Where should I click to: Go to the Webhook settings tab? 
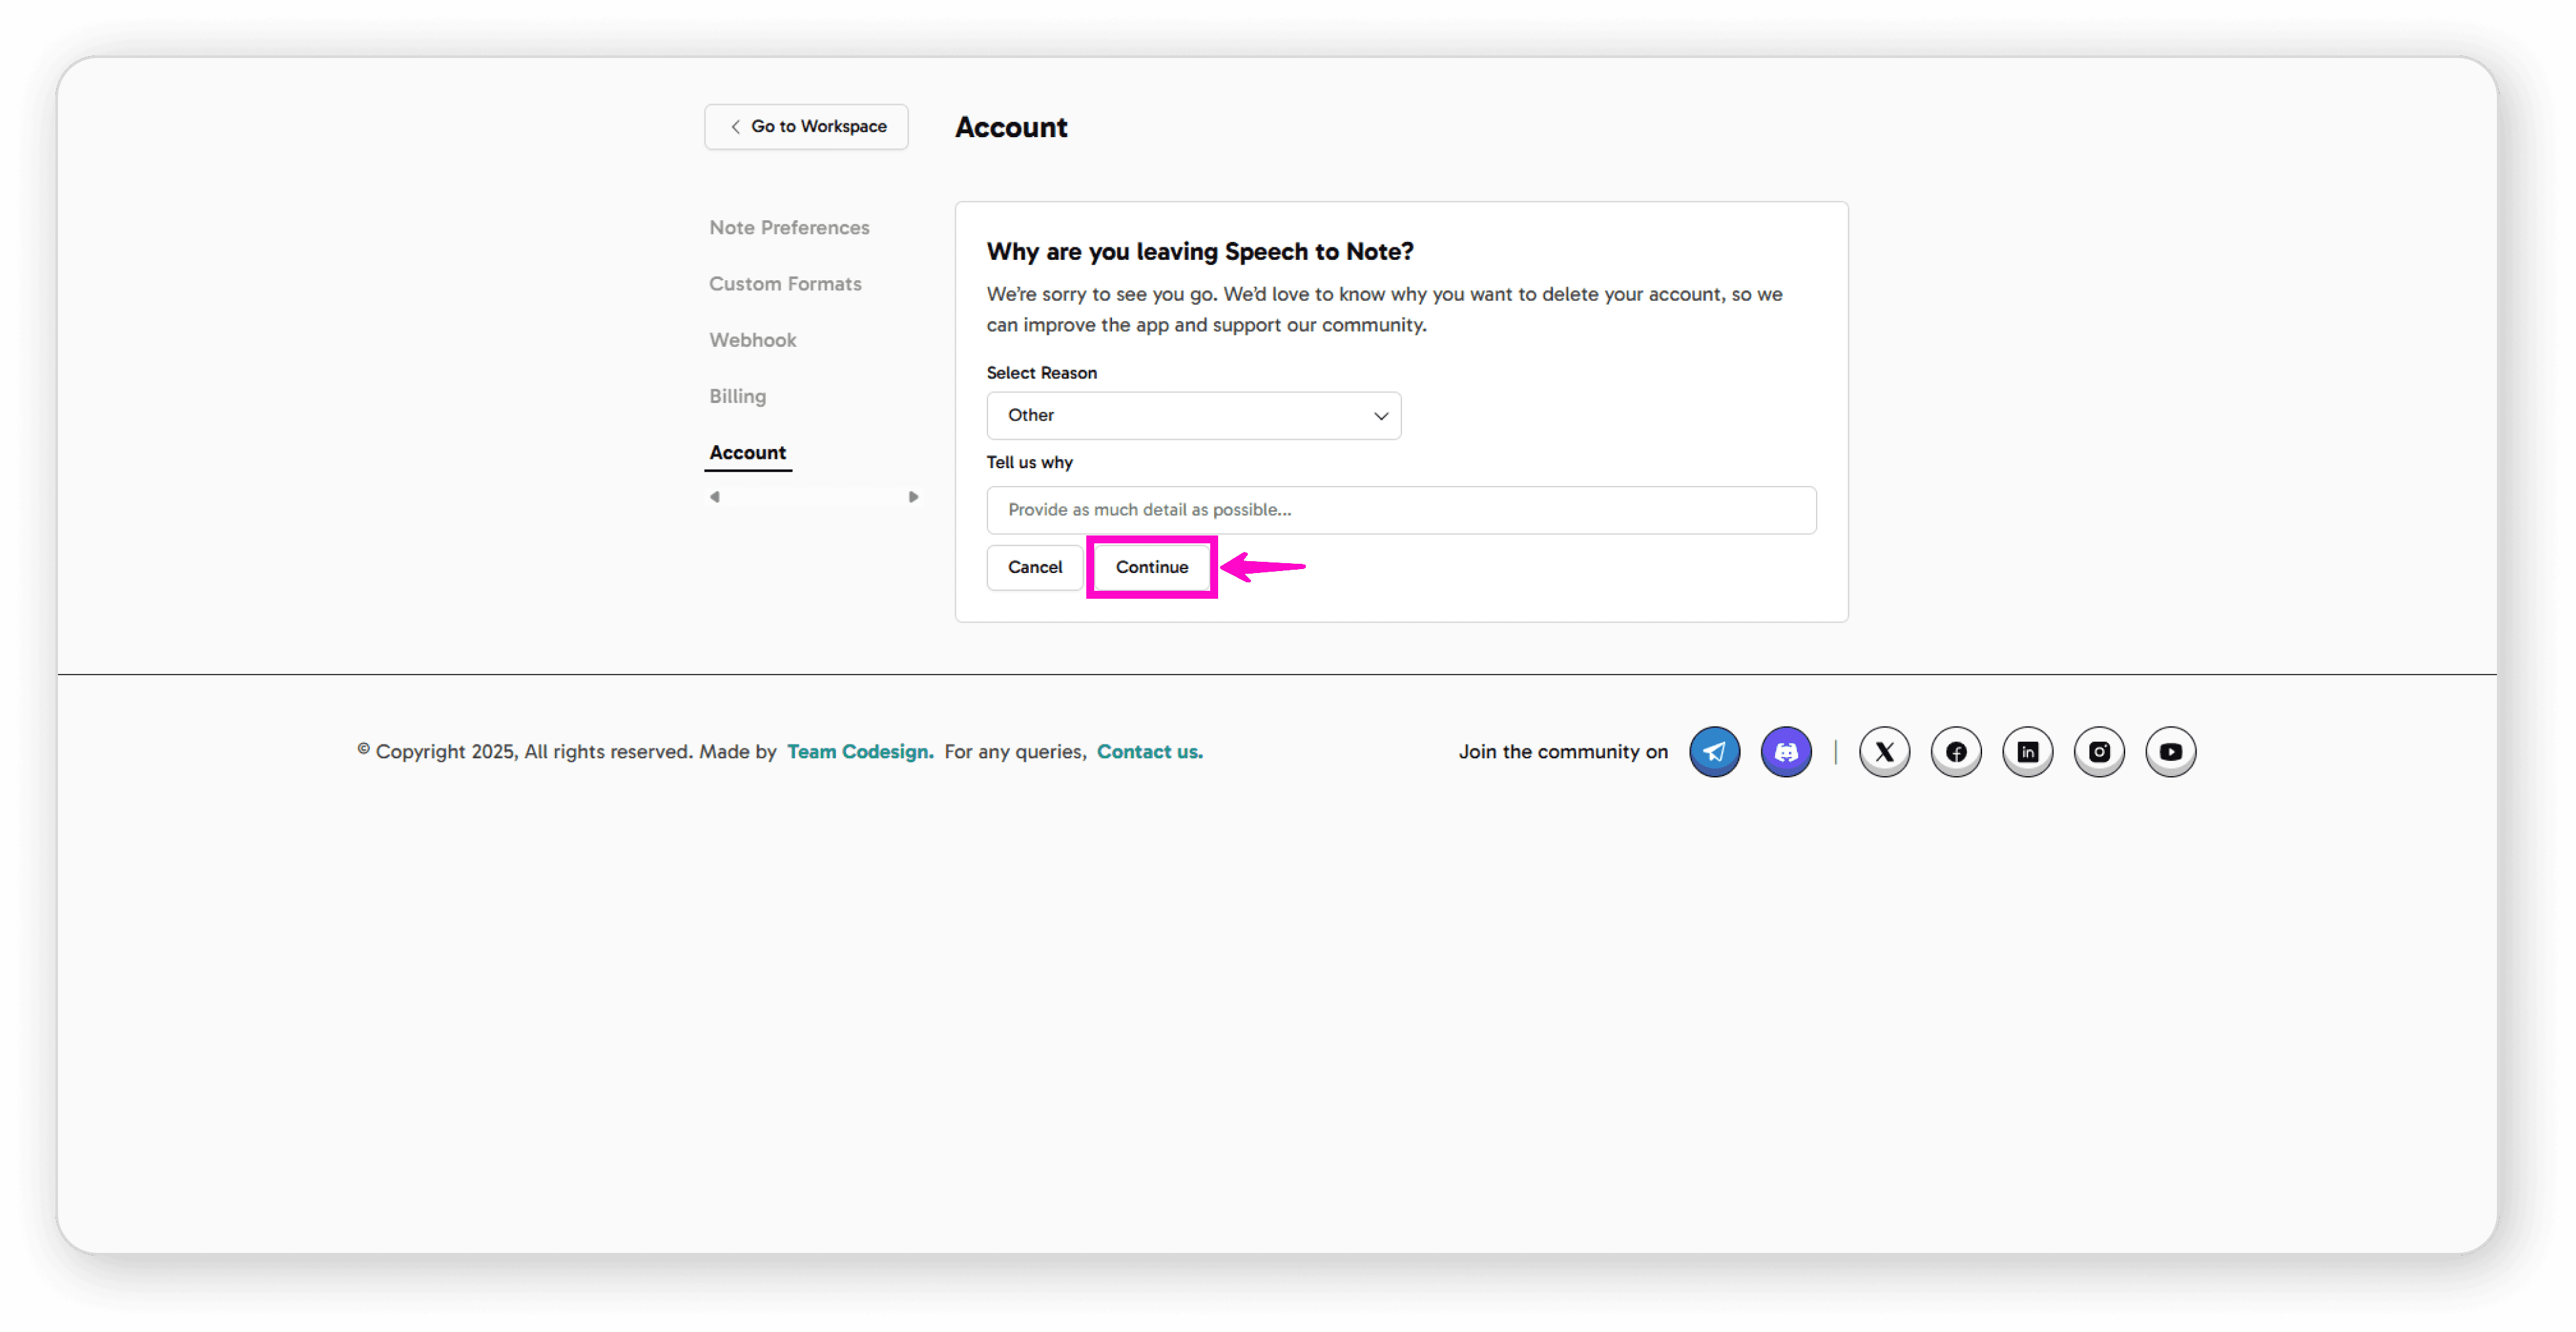(752, 340)
